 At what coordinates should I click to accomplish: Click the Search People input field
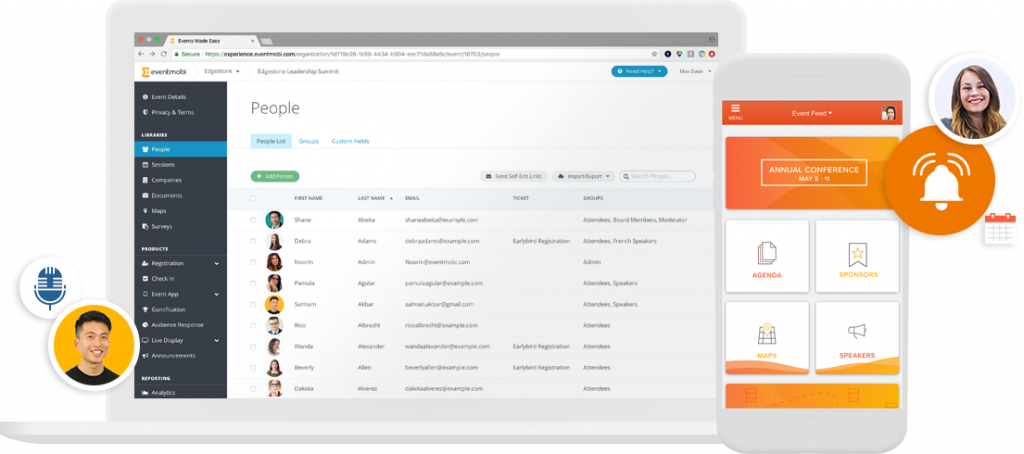(660, 176)
